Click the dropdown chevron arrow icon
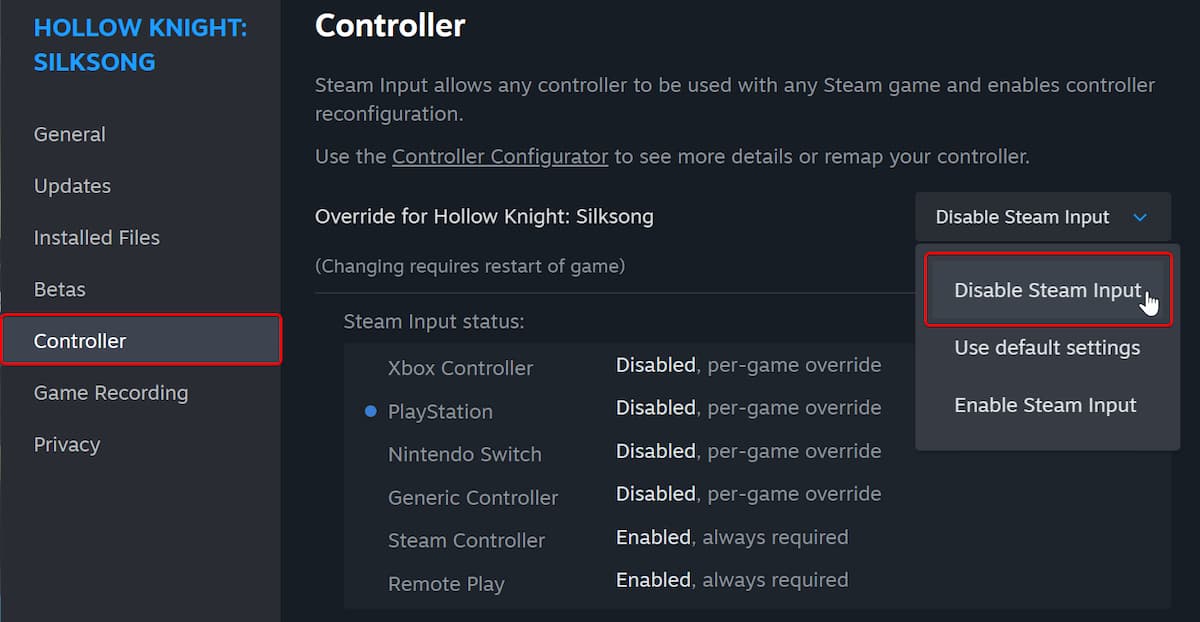This screenshot has width=1200, height=622. [x=1139, y=217]
